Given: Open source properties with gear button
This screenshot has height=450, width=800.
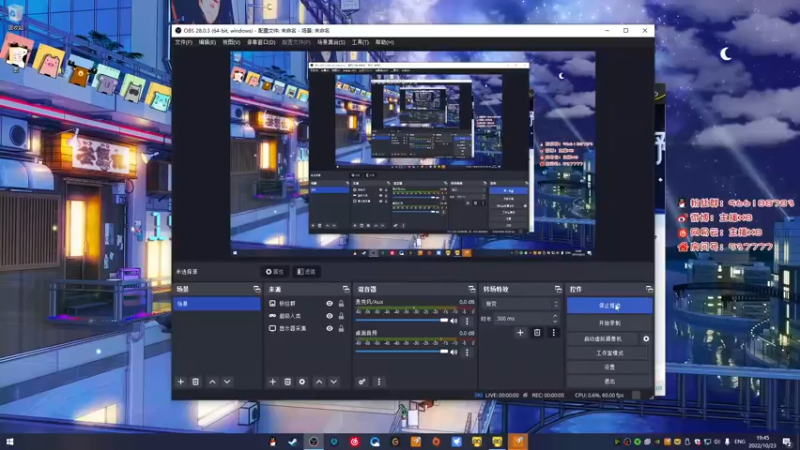Looking at the screenshot, I should (x=274, y=272).
